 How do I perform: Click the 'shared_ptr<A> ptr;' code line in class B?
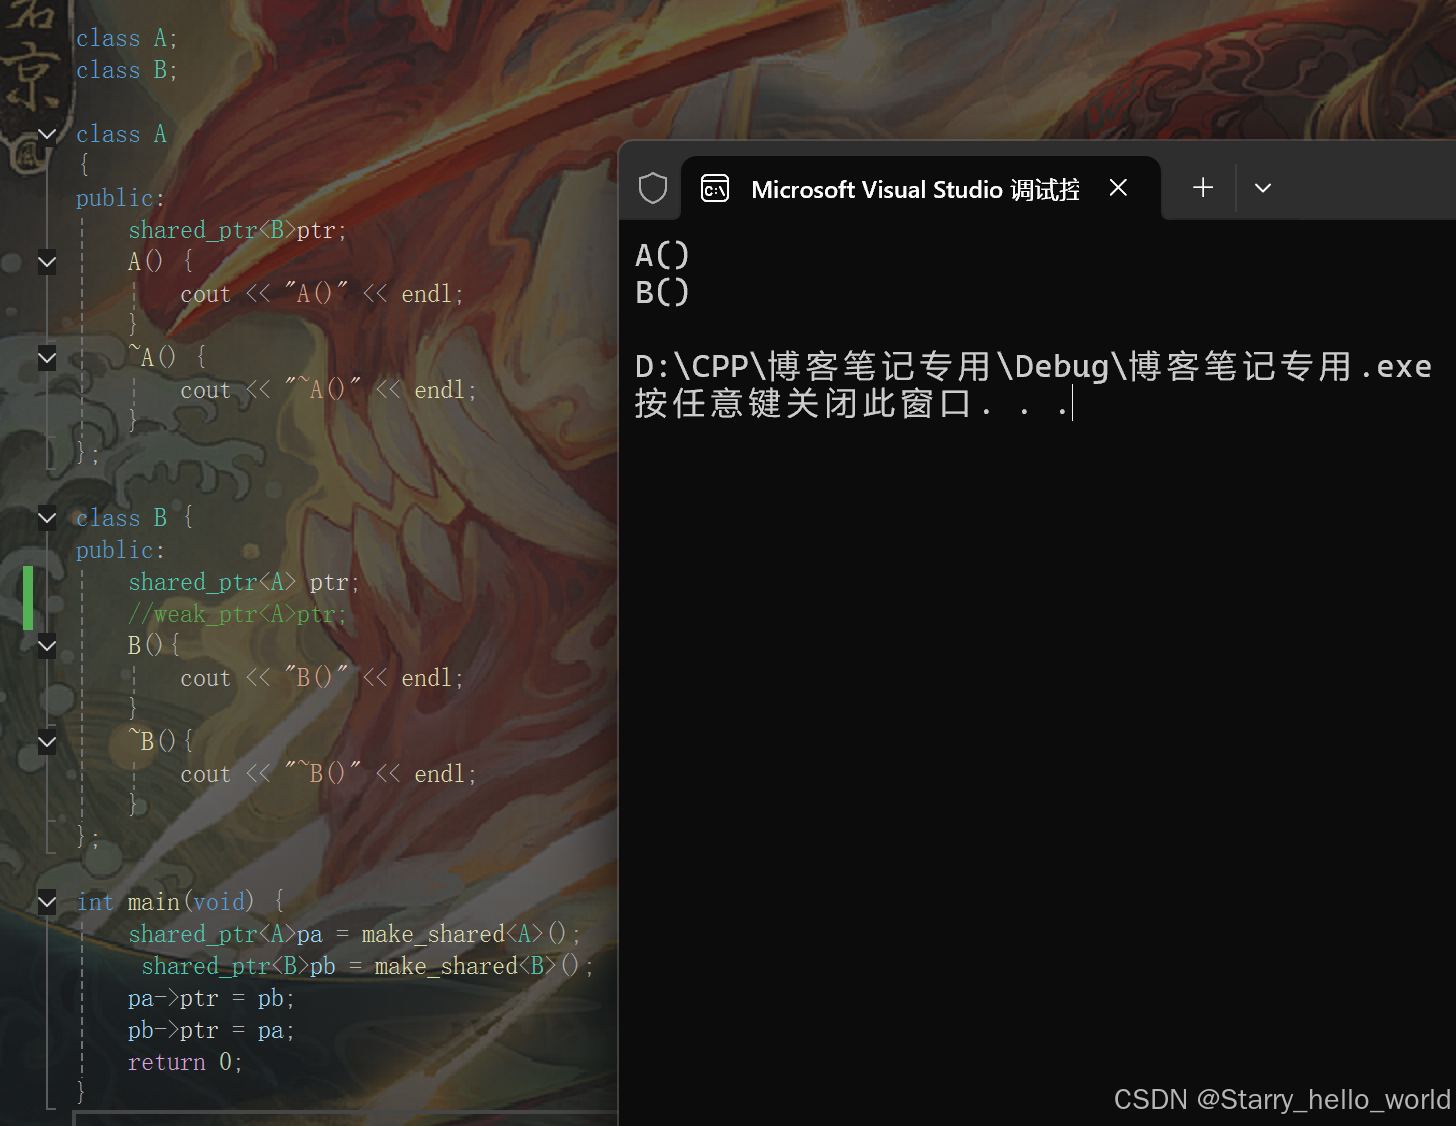coord(243,582)
